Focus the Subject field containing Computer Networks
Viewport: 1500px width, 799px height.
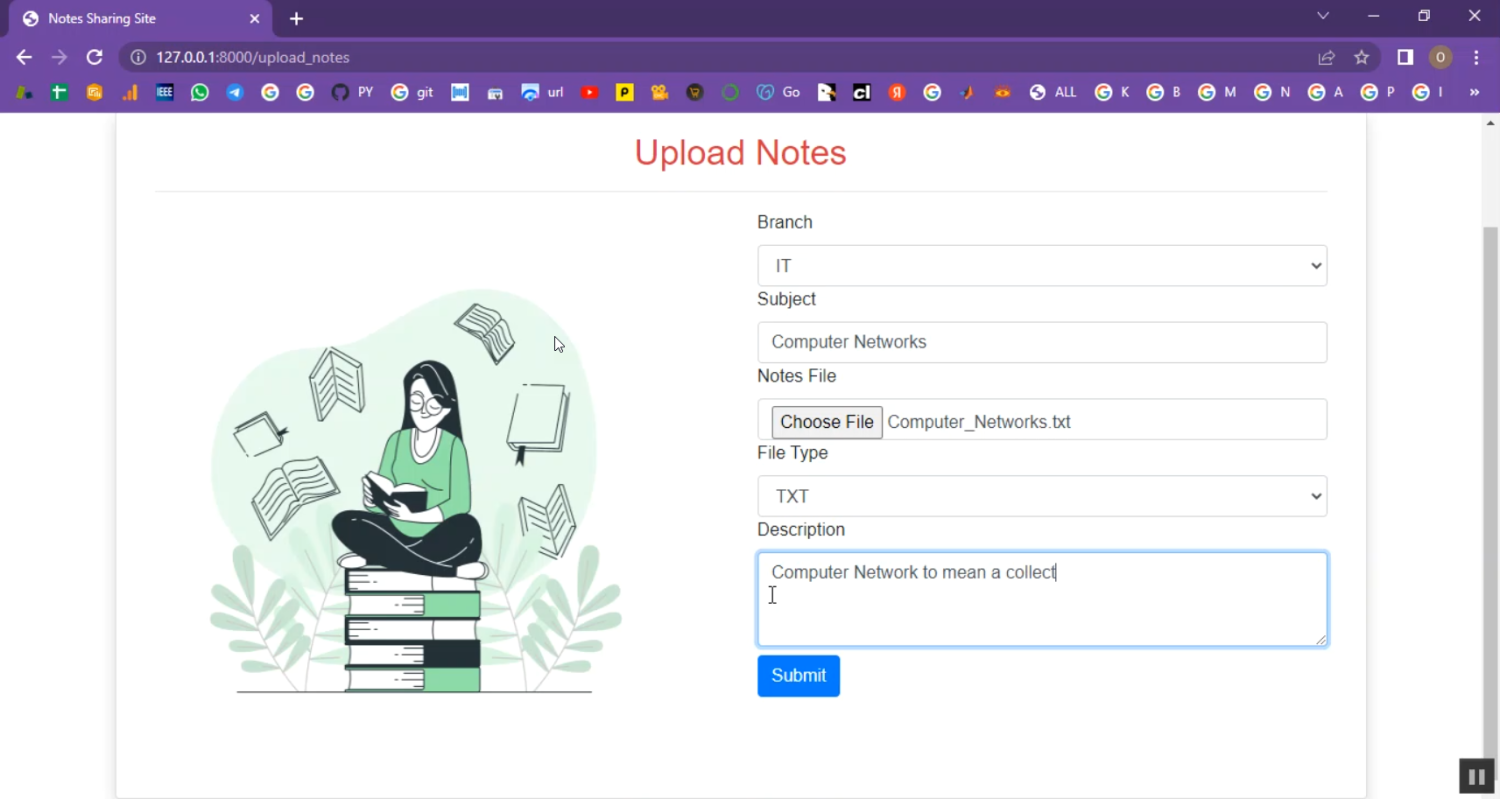1041,342
